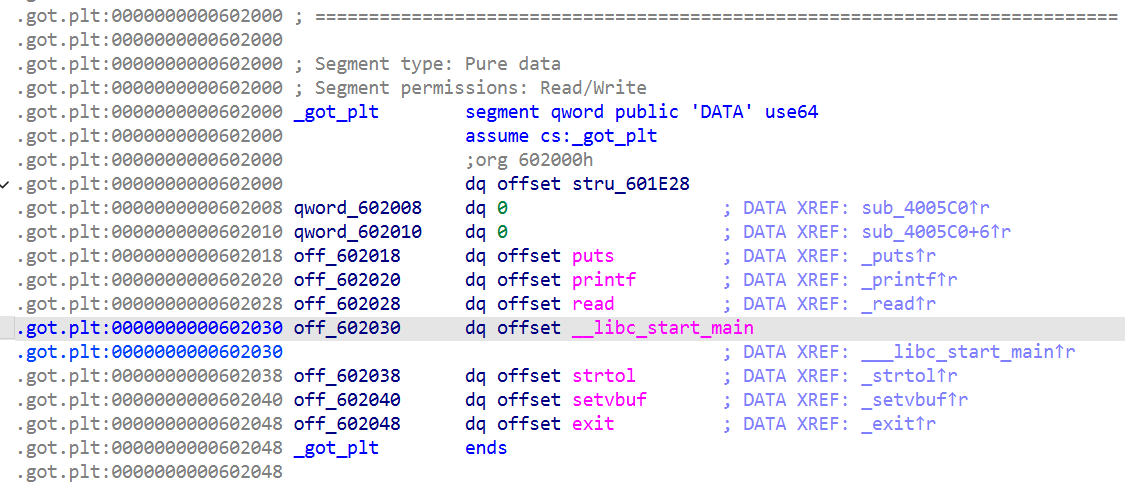The image size is (1125, 485).
Task: Open the read symbol reference
Action: (593, 304)
